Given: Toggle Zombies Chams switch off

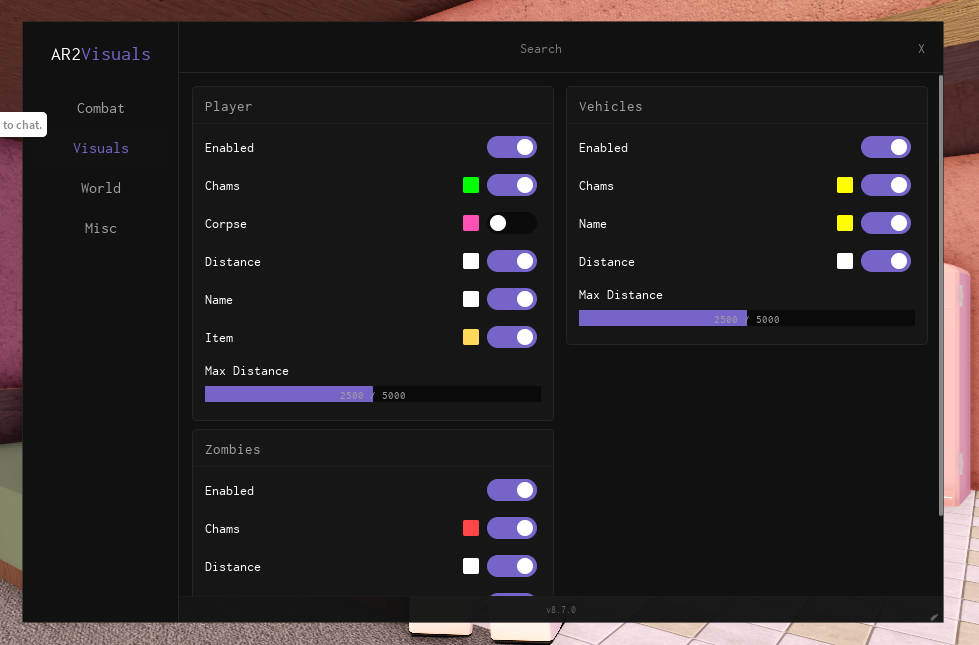Looking at the screenshot, I should point(512,528).
